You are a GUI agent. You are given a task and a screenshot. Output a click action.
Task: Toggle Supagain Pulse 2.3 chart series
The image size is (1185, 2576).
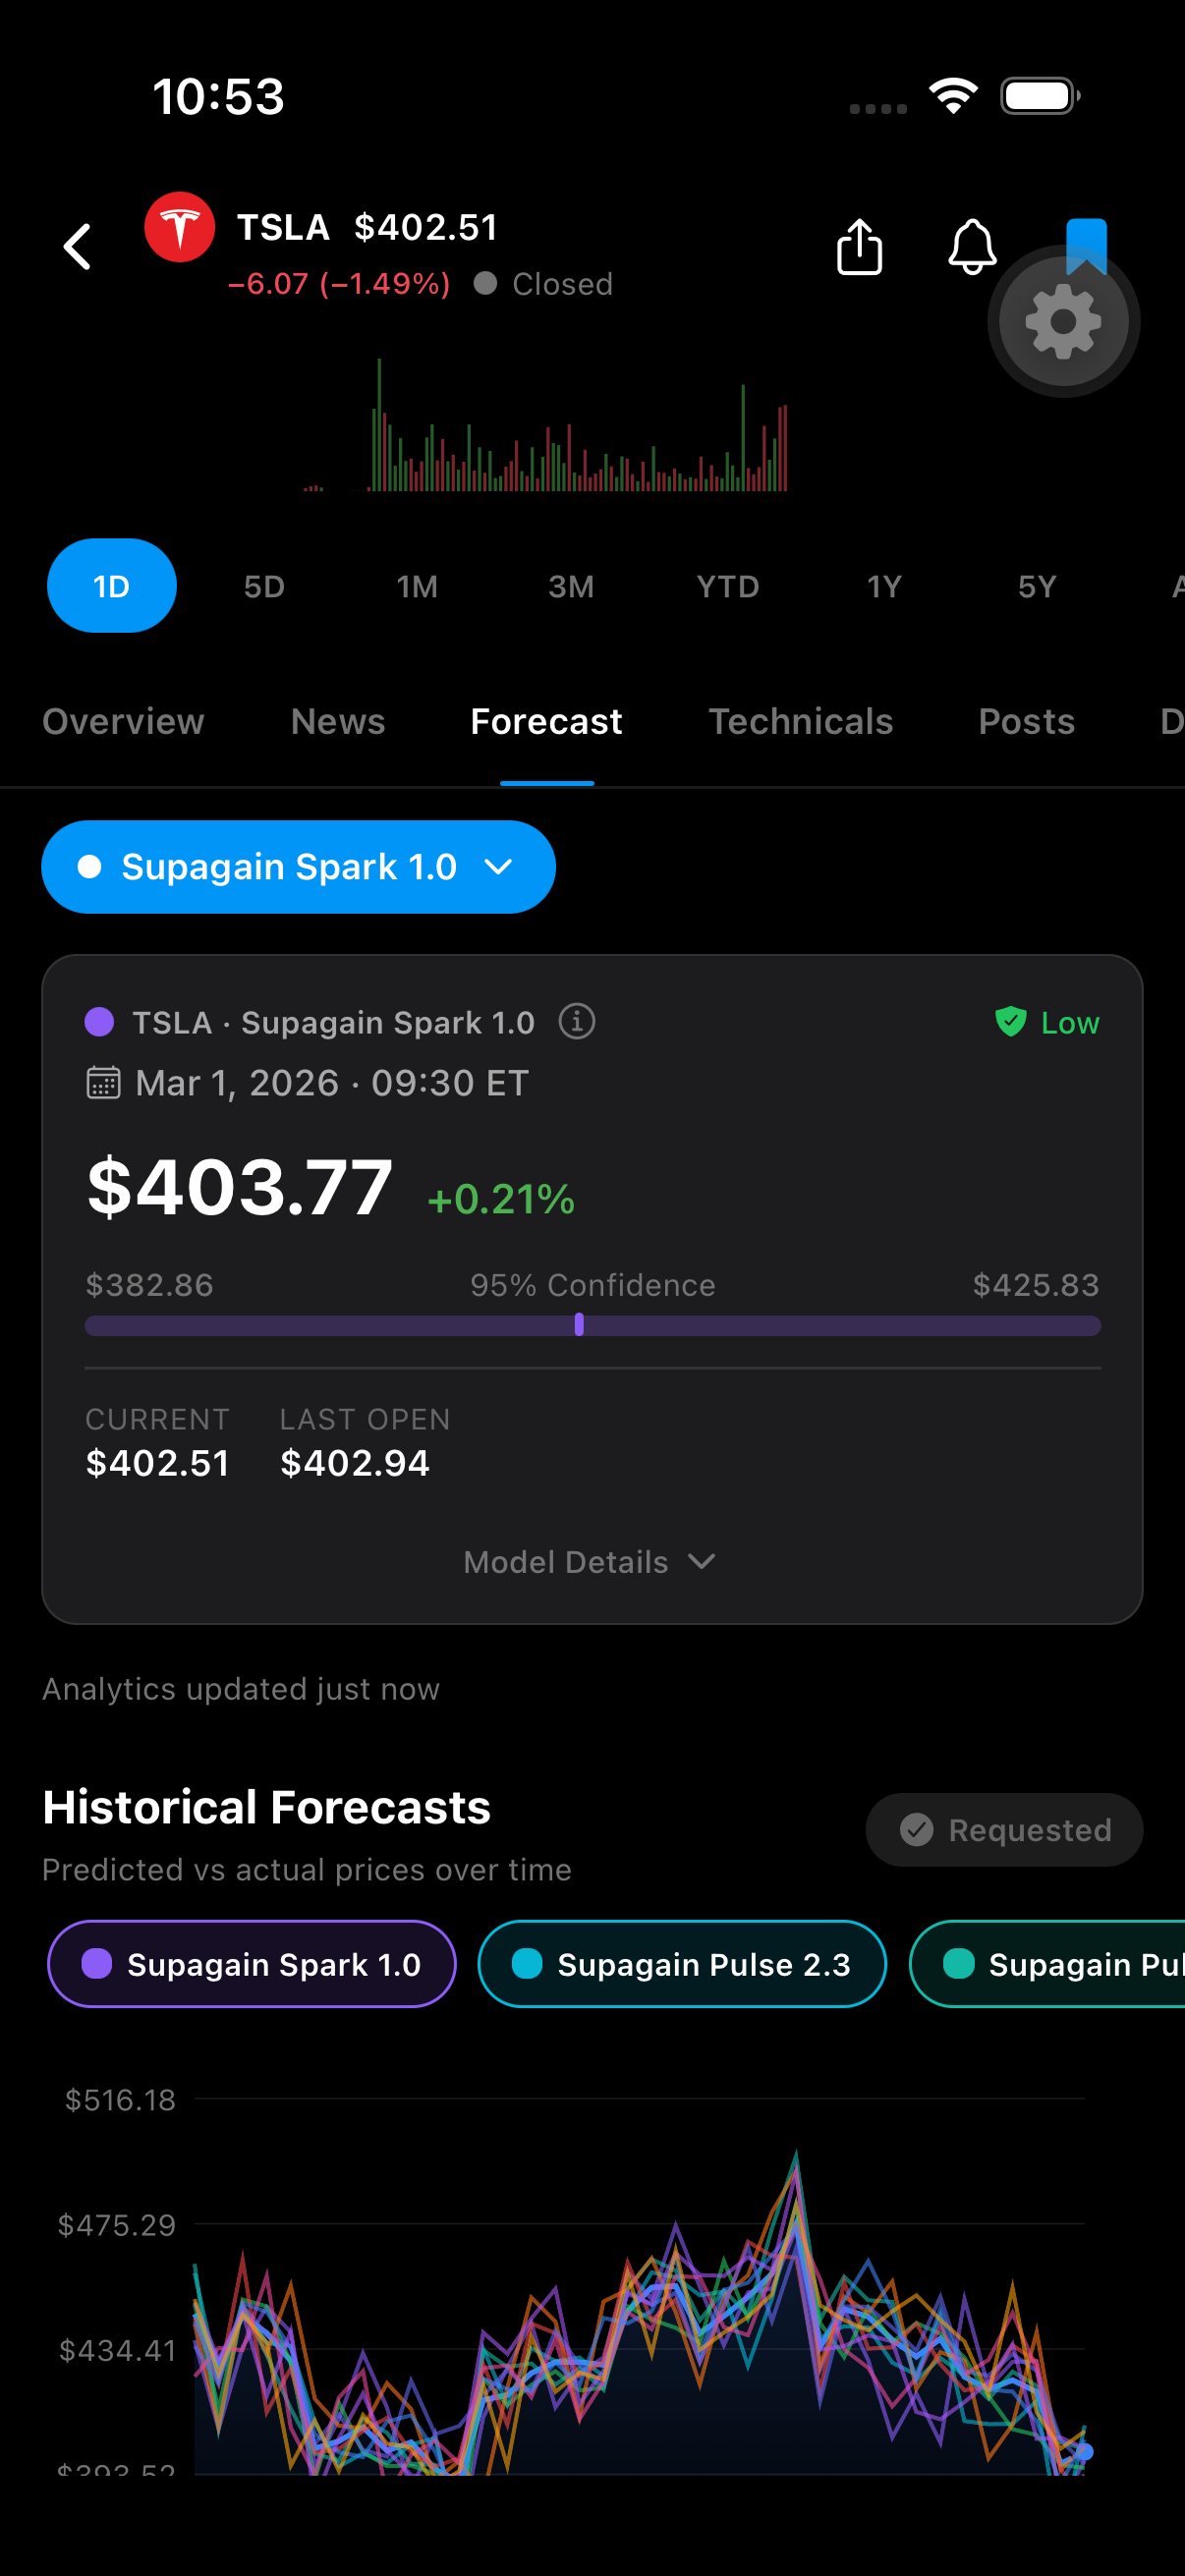(682, 1964)
